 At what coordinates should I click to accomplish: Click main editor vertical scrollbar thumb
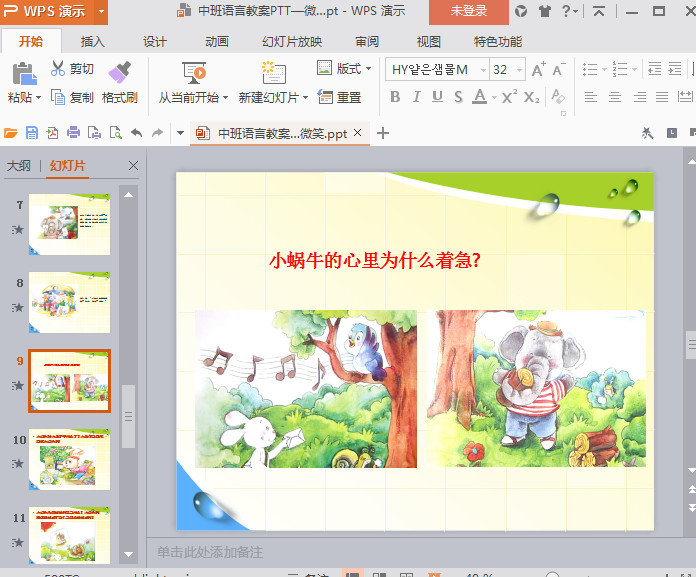click(x=691, y=344)
